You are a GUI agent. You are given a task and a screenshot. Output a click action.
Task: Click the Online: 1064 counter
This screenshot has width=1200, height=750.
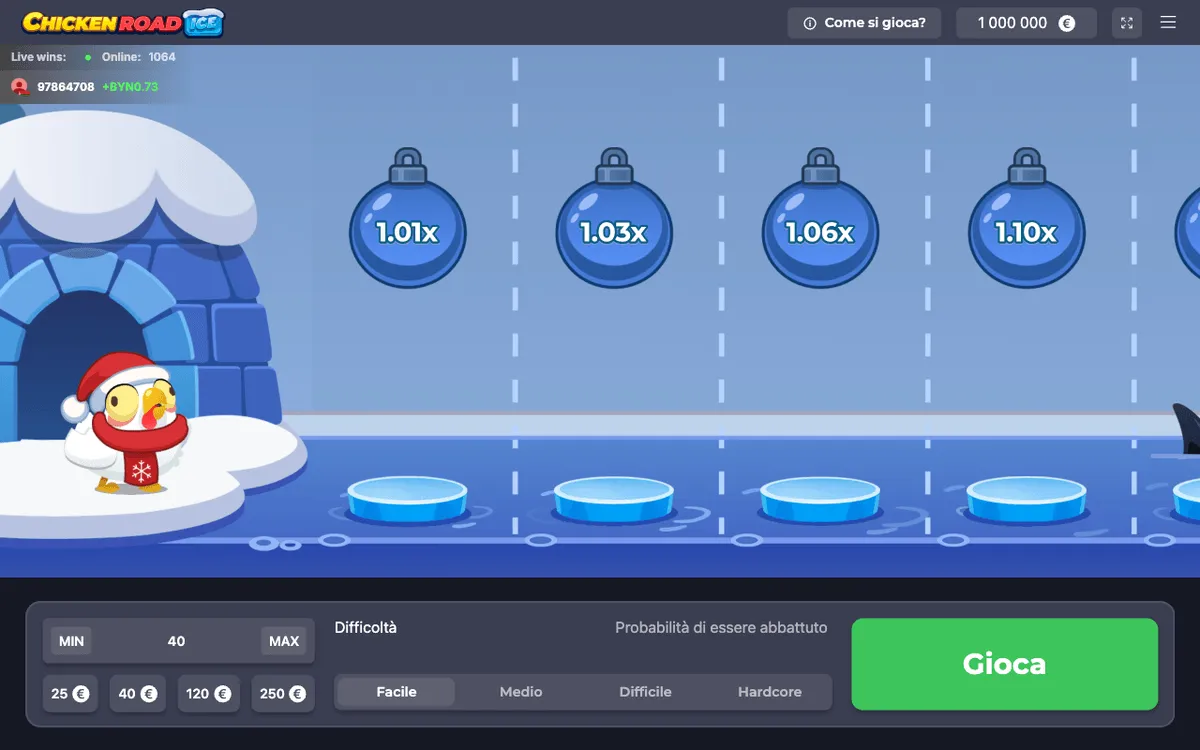(138, 57)
